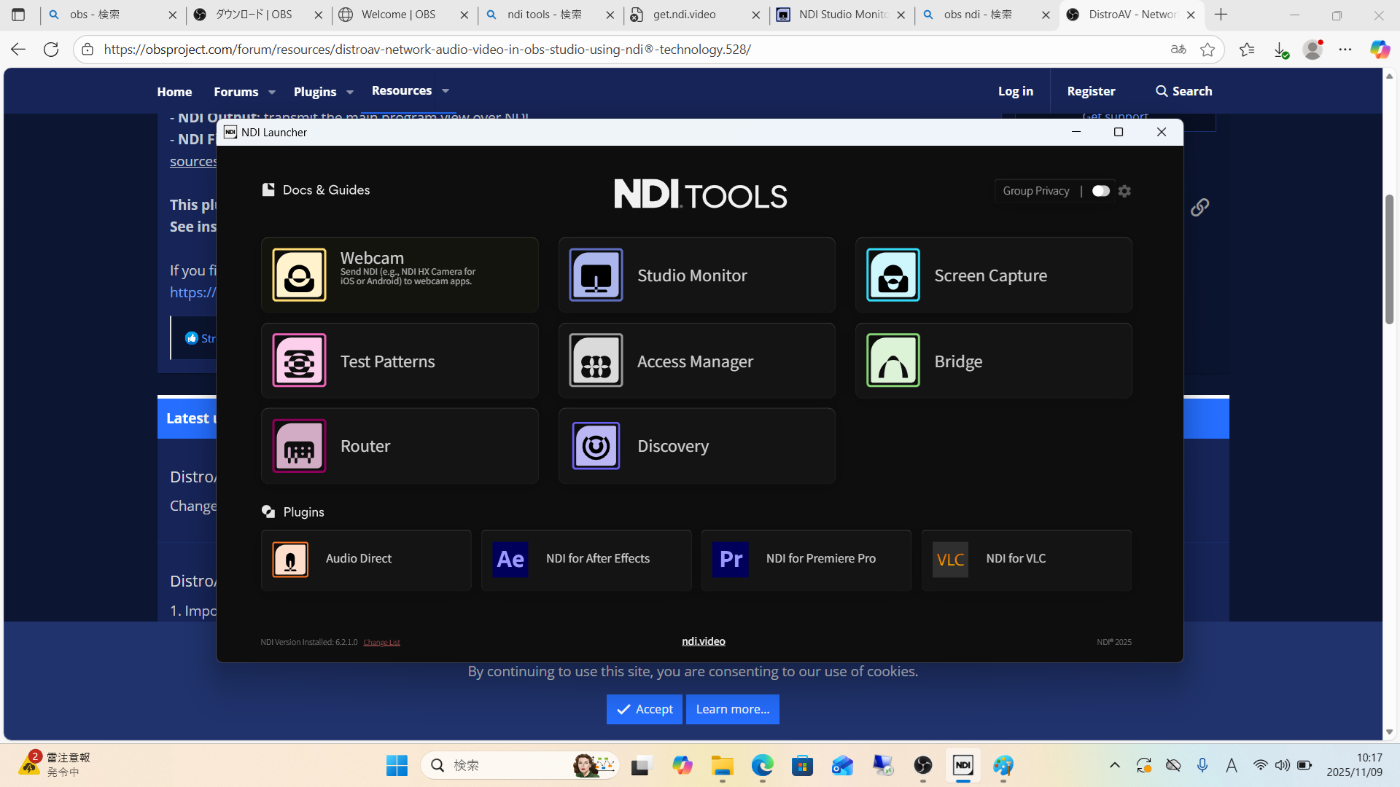
Task: View site information in the address bar
Action: coord(87,50)
